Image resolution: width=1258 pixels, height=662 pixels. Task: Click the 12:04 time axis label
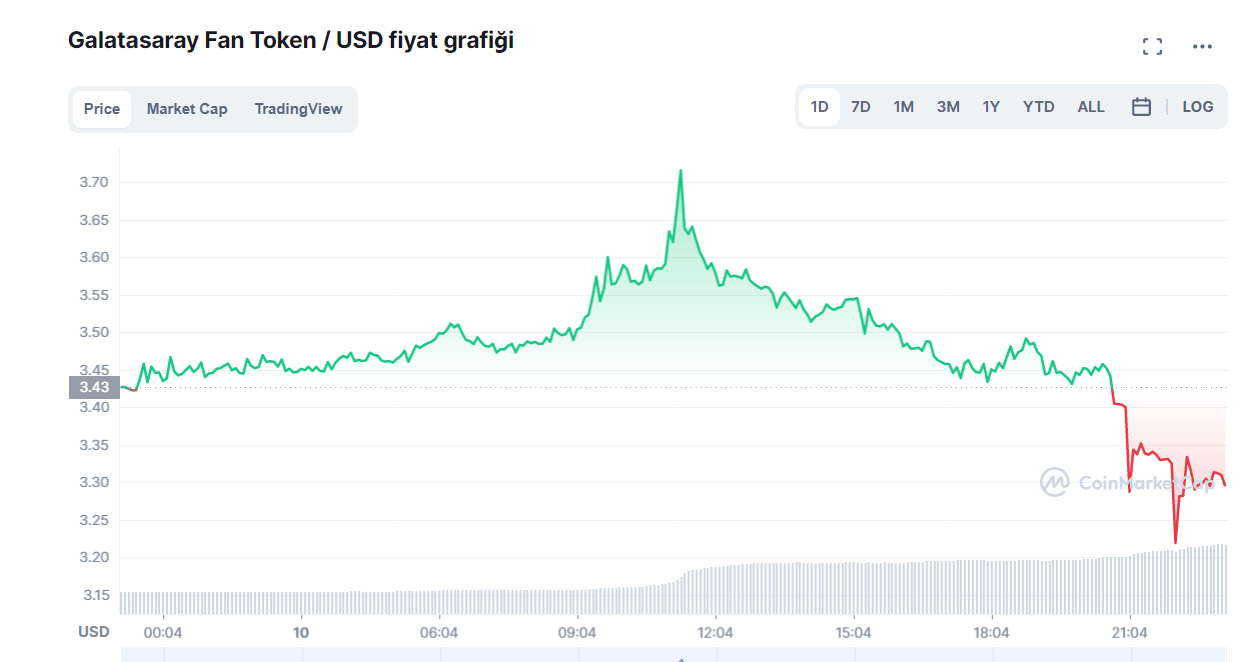tap(715, 632)
